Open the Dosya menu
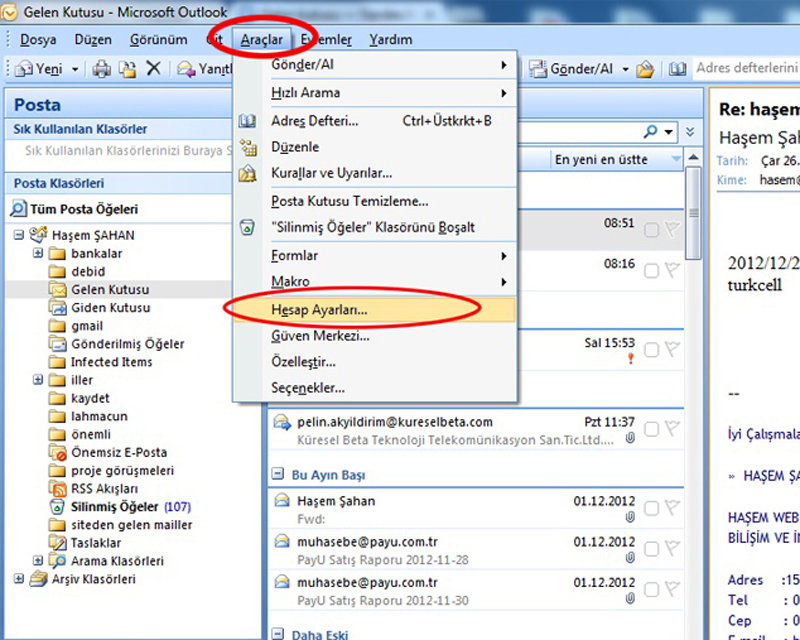 click(38, 40)
